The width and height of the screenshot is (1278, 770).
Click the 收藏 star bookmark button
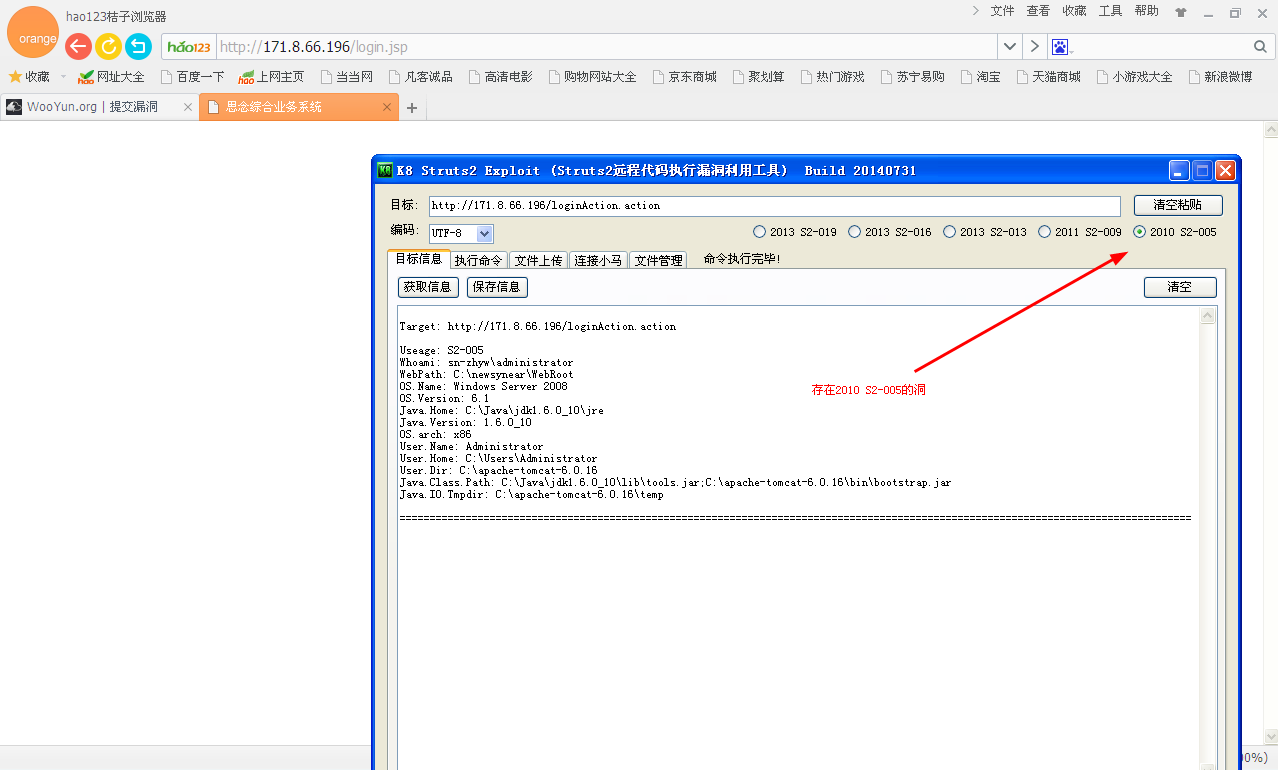[x=29, y=76]
